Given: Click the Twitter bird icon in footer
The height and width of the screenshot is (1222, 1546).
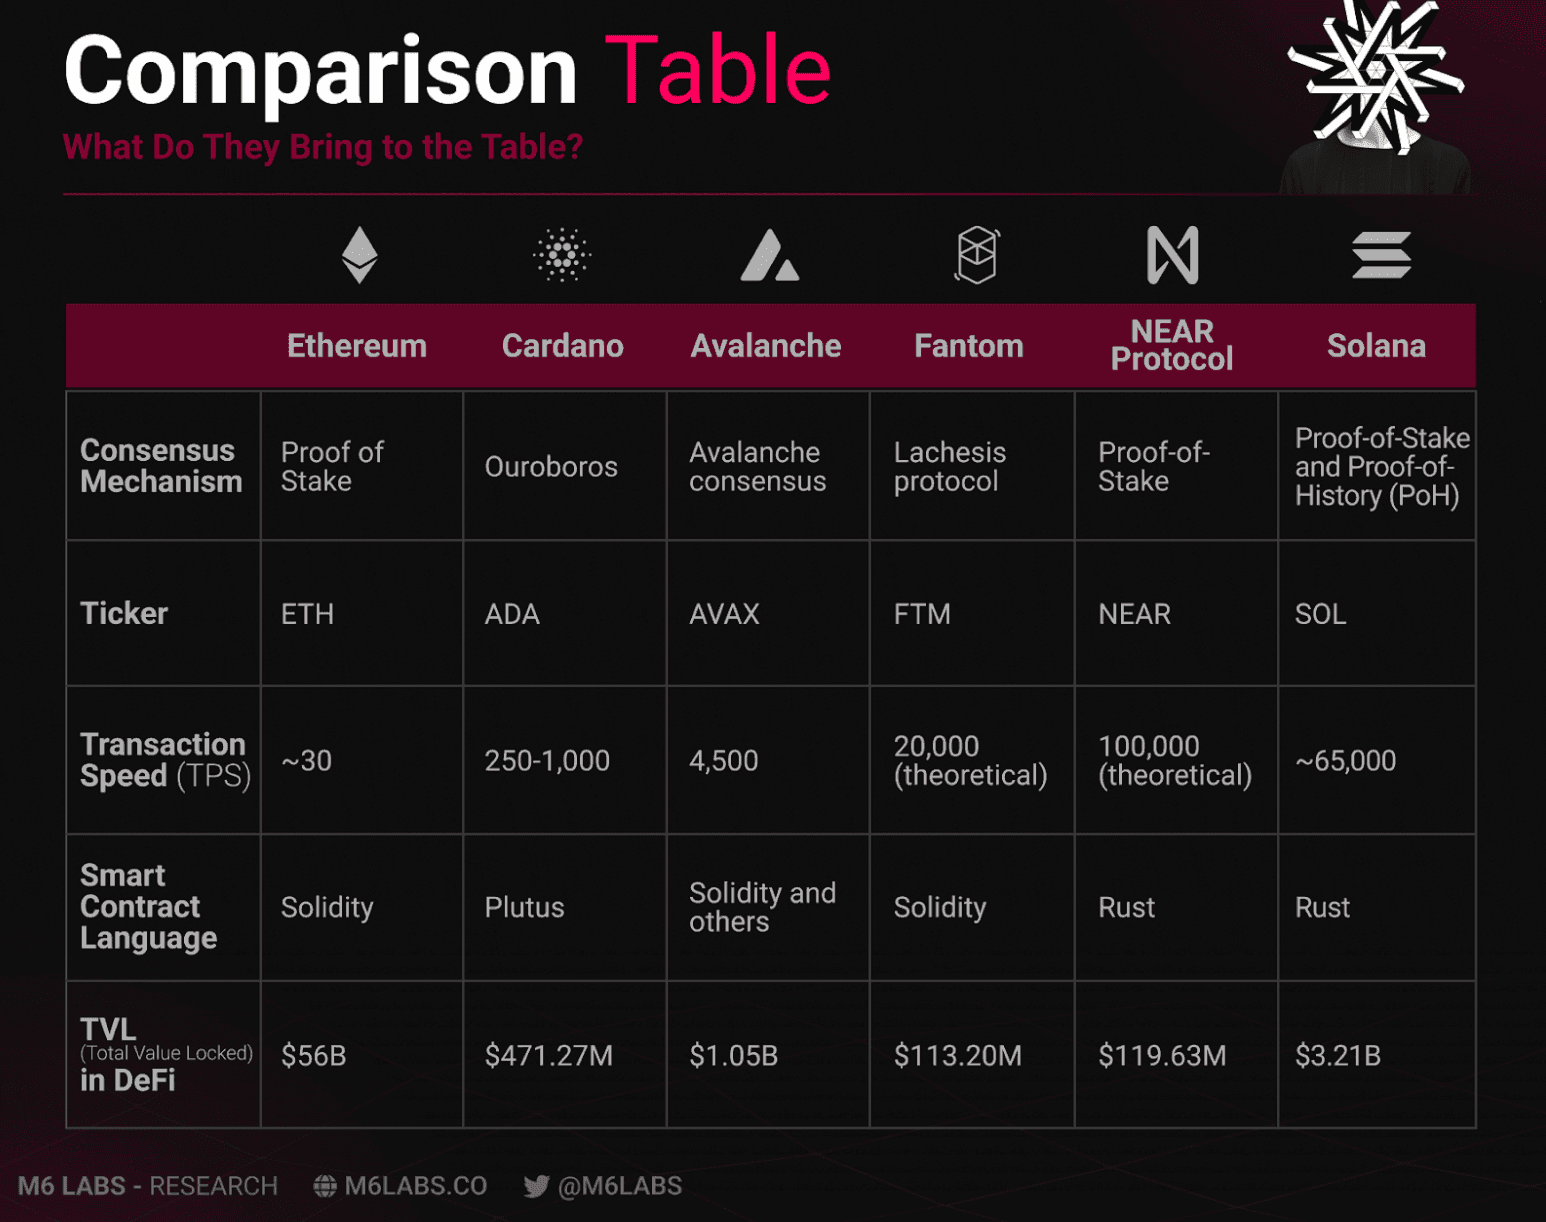Looking at the screenshot, I should coord(536,1187).
